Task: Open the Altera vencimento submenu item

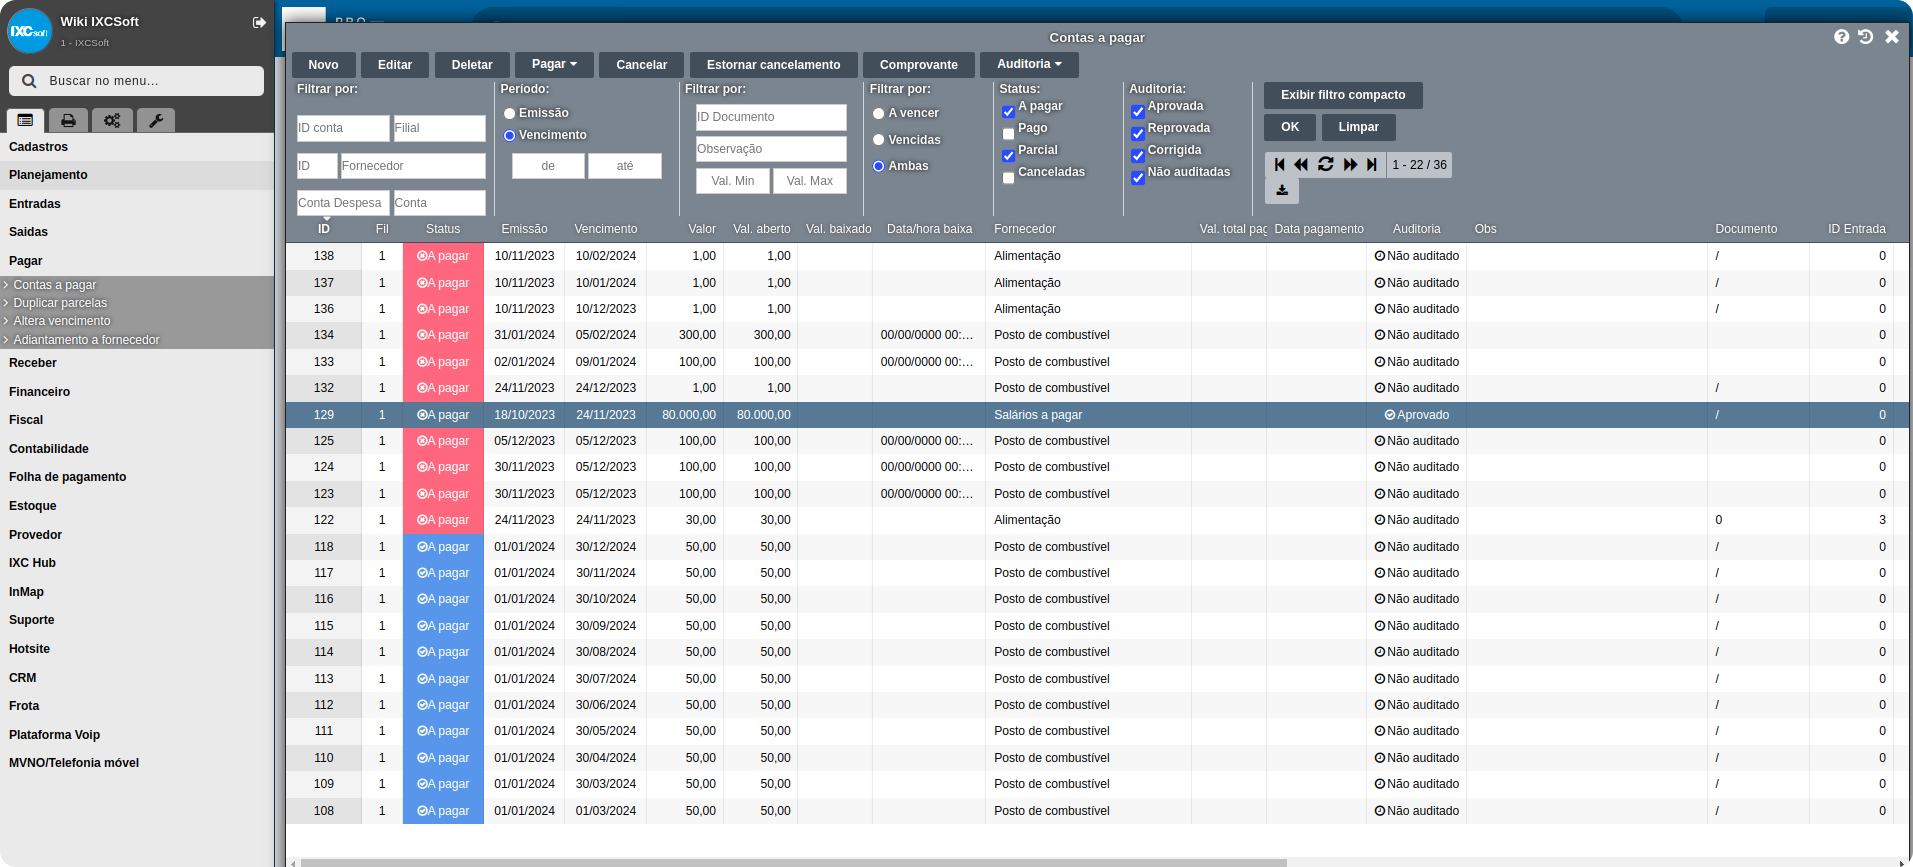Action: coord(62,321)
